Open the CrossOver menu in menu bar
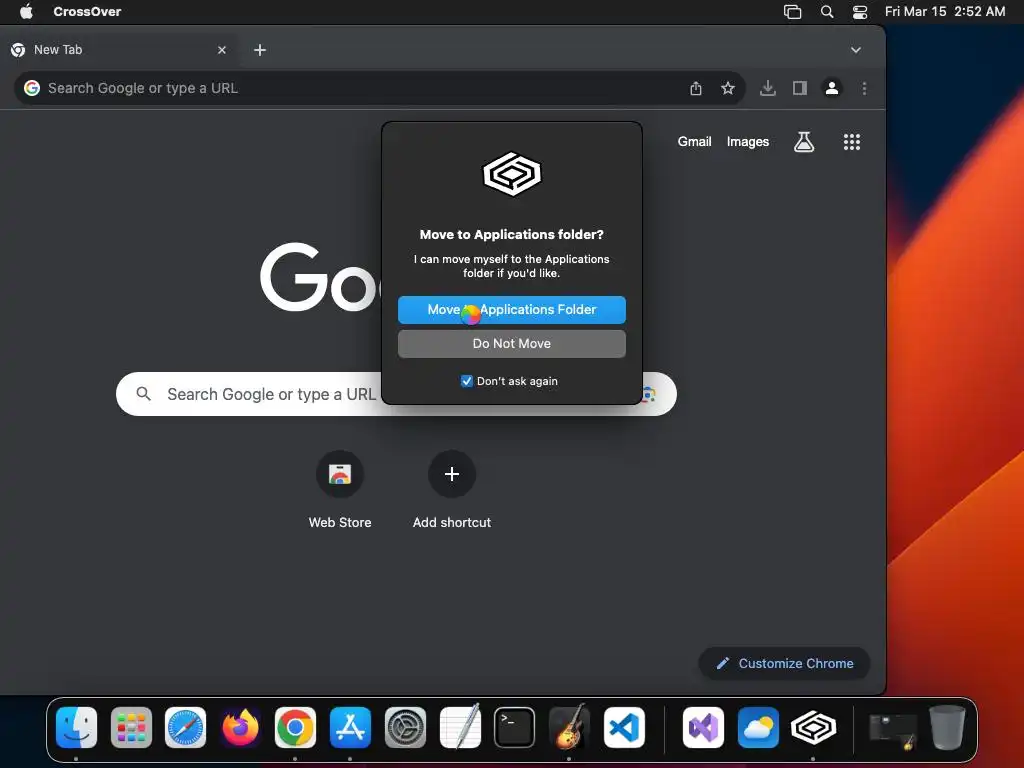This screenshot has height=768, width=1024. point(87,11)
